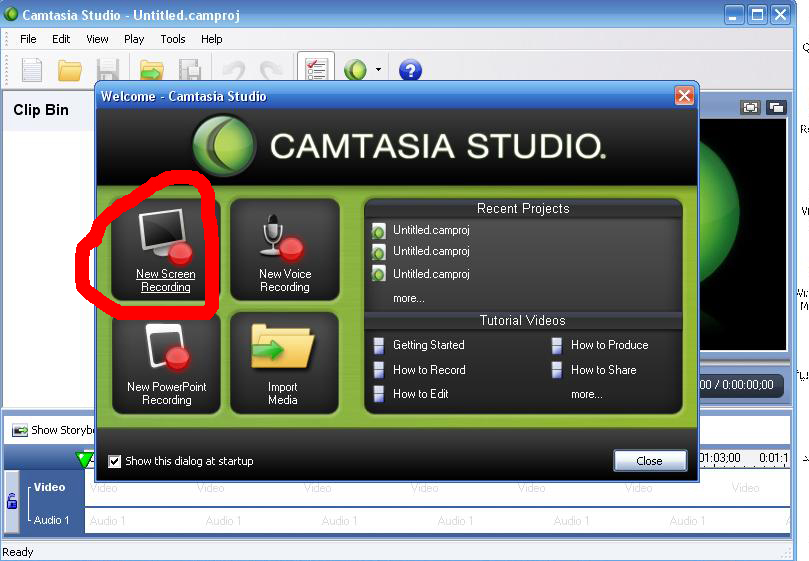Click the full screen preview icon
The image size is (809, 561).
[750, 107]
